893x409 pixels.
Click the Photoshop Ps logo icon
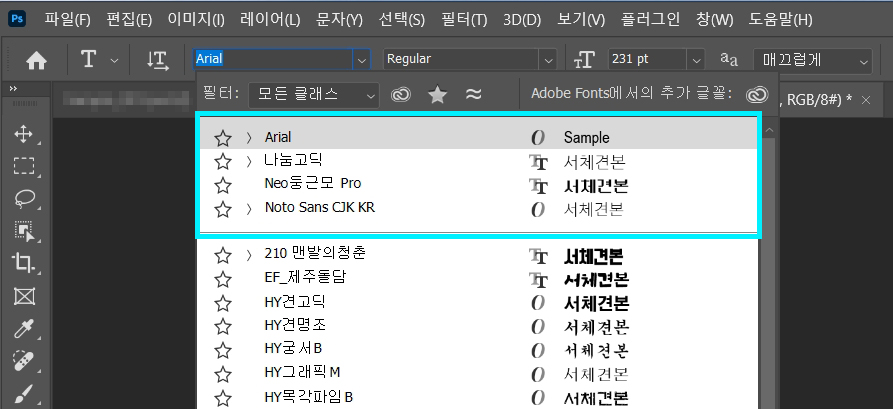point(17,19)
